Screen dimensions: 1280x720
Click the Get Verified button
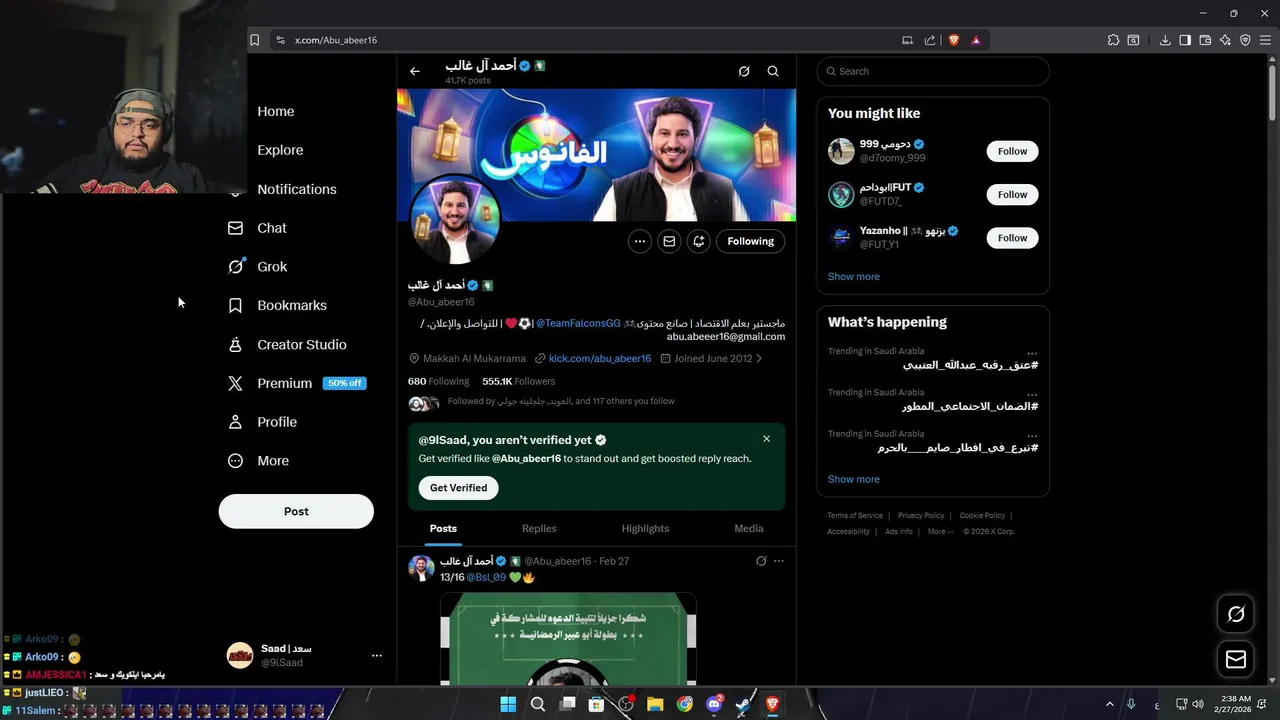[x=459, y=488]
